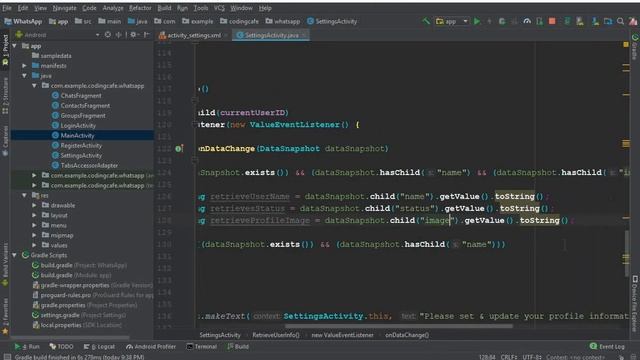Toggle the Run tool window
The height and width of the screenshot is (360, 640).
(x=27, y=347)
